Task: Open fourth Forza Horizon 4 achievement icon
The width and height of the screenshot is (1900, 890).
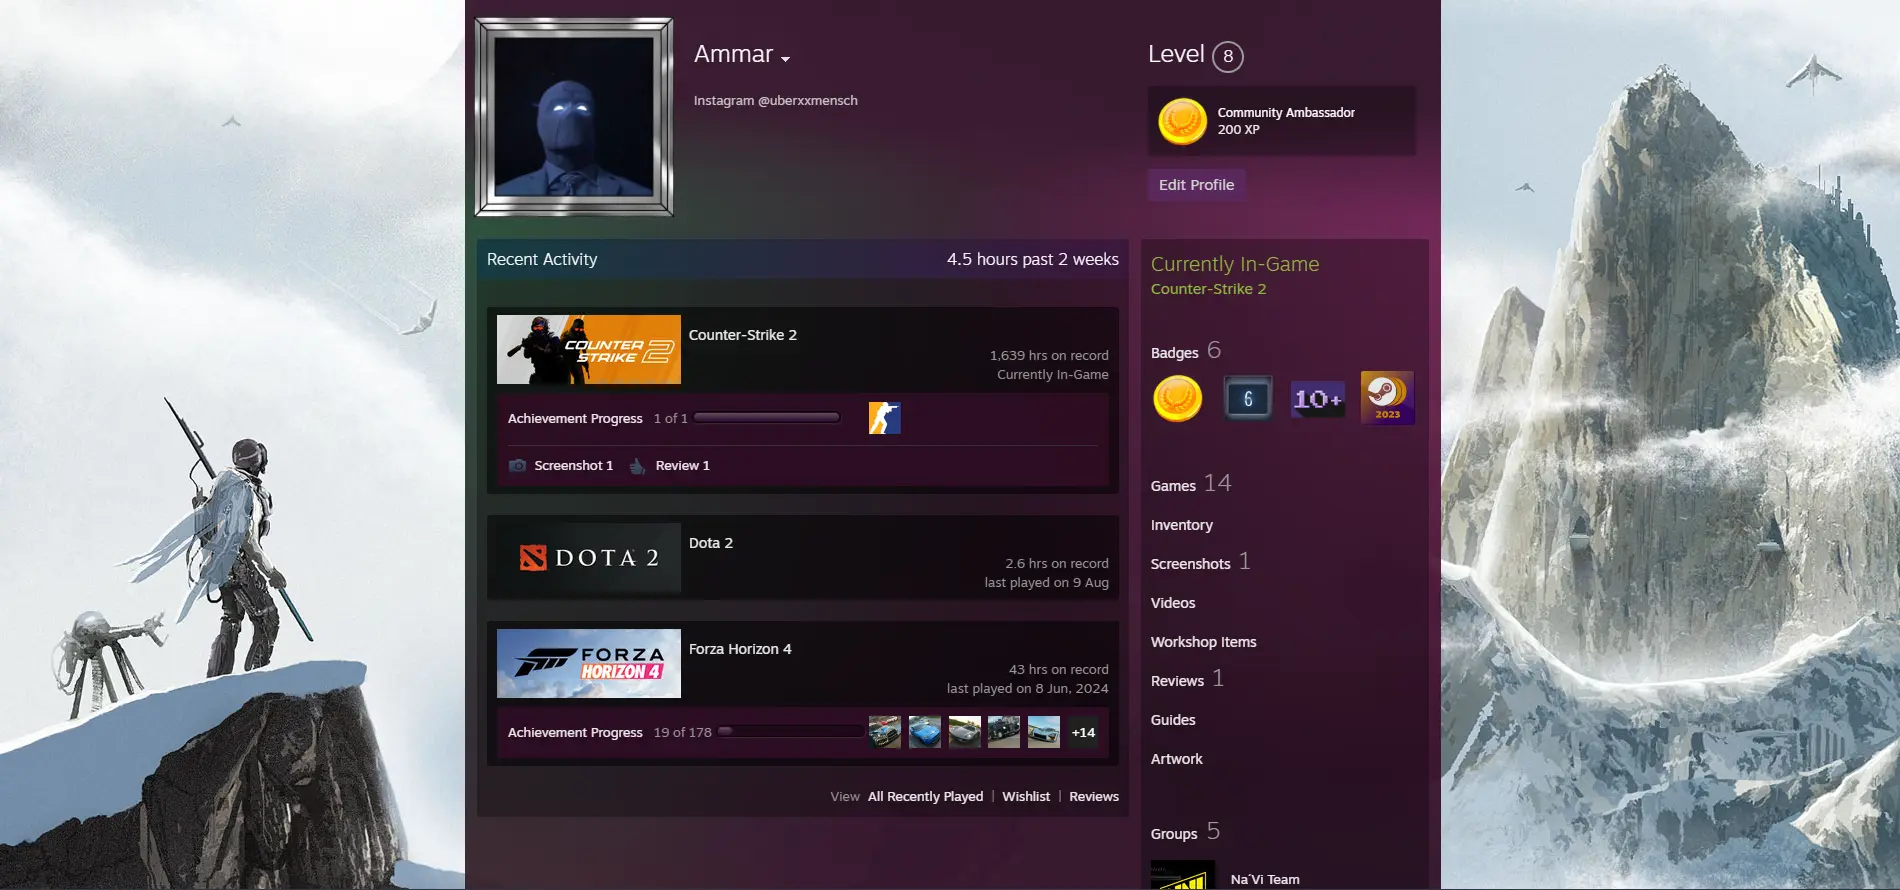Action: pos(1004,732)
